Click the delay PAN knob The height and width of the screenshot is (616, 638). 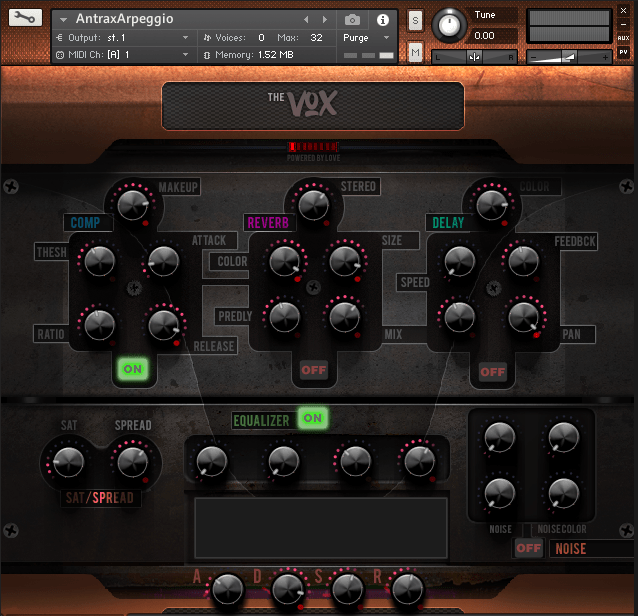pos(524,317)
